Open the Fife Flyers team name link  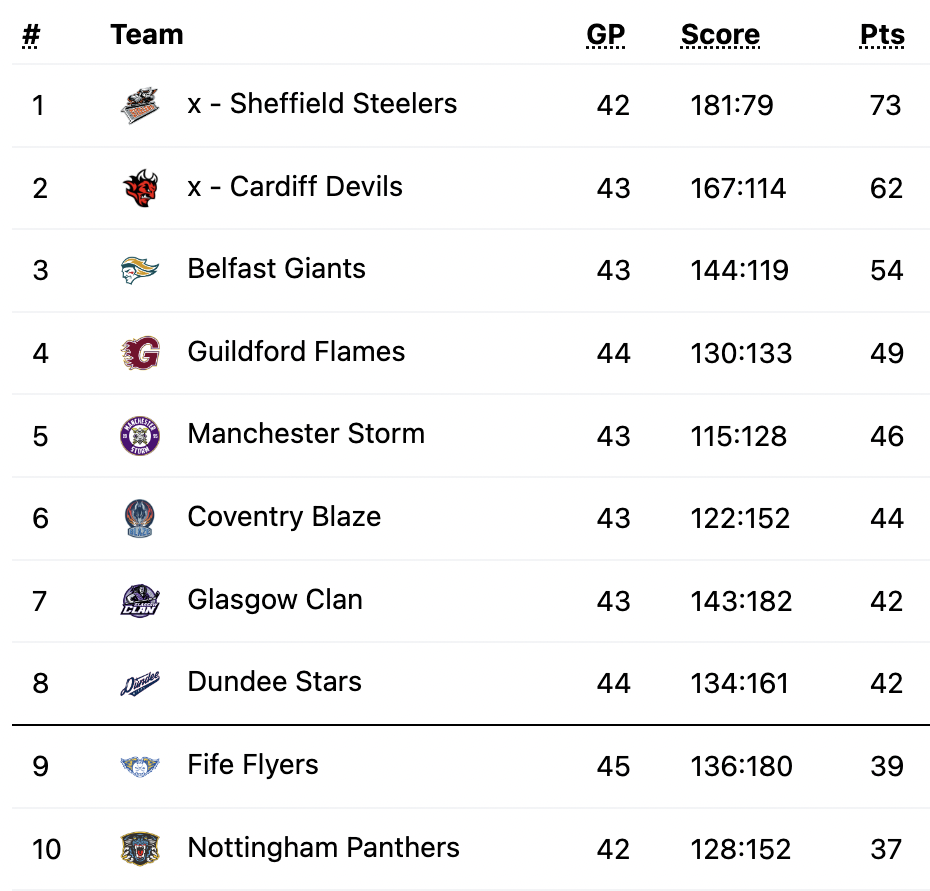253,765
